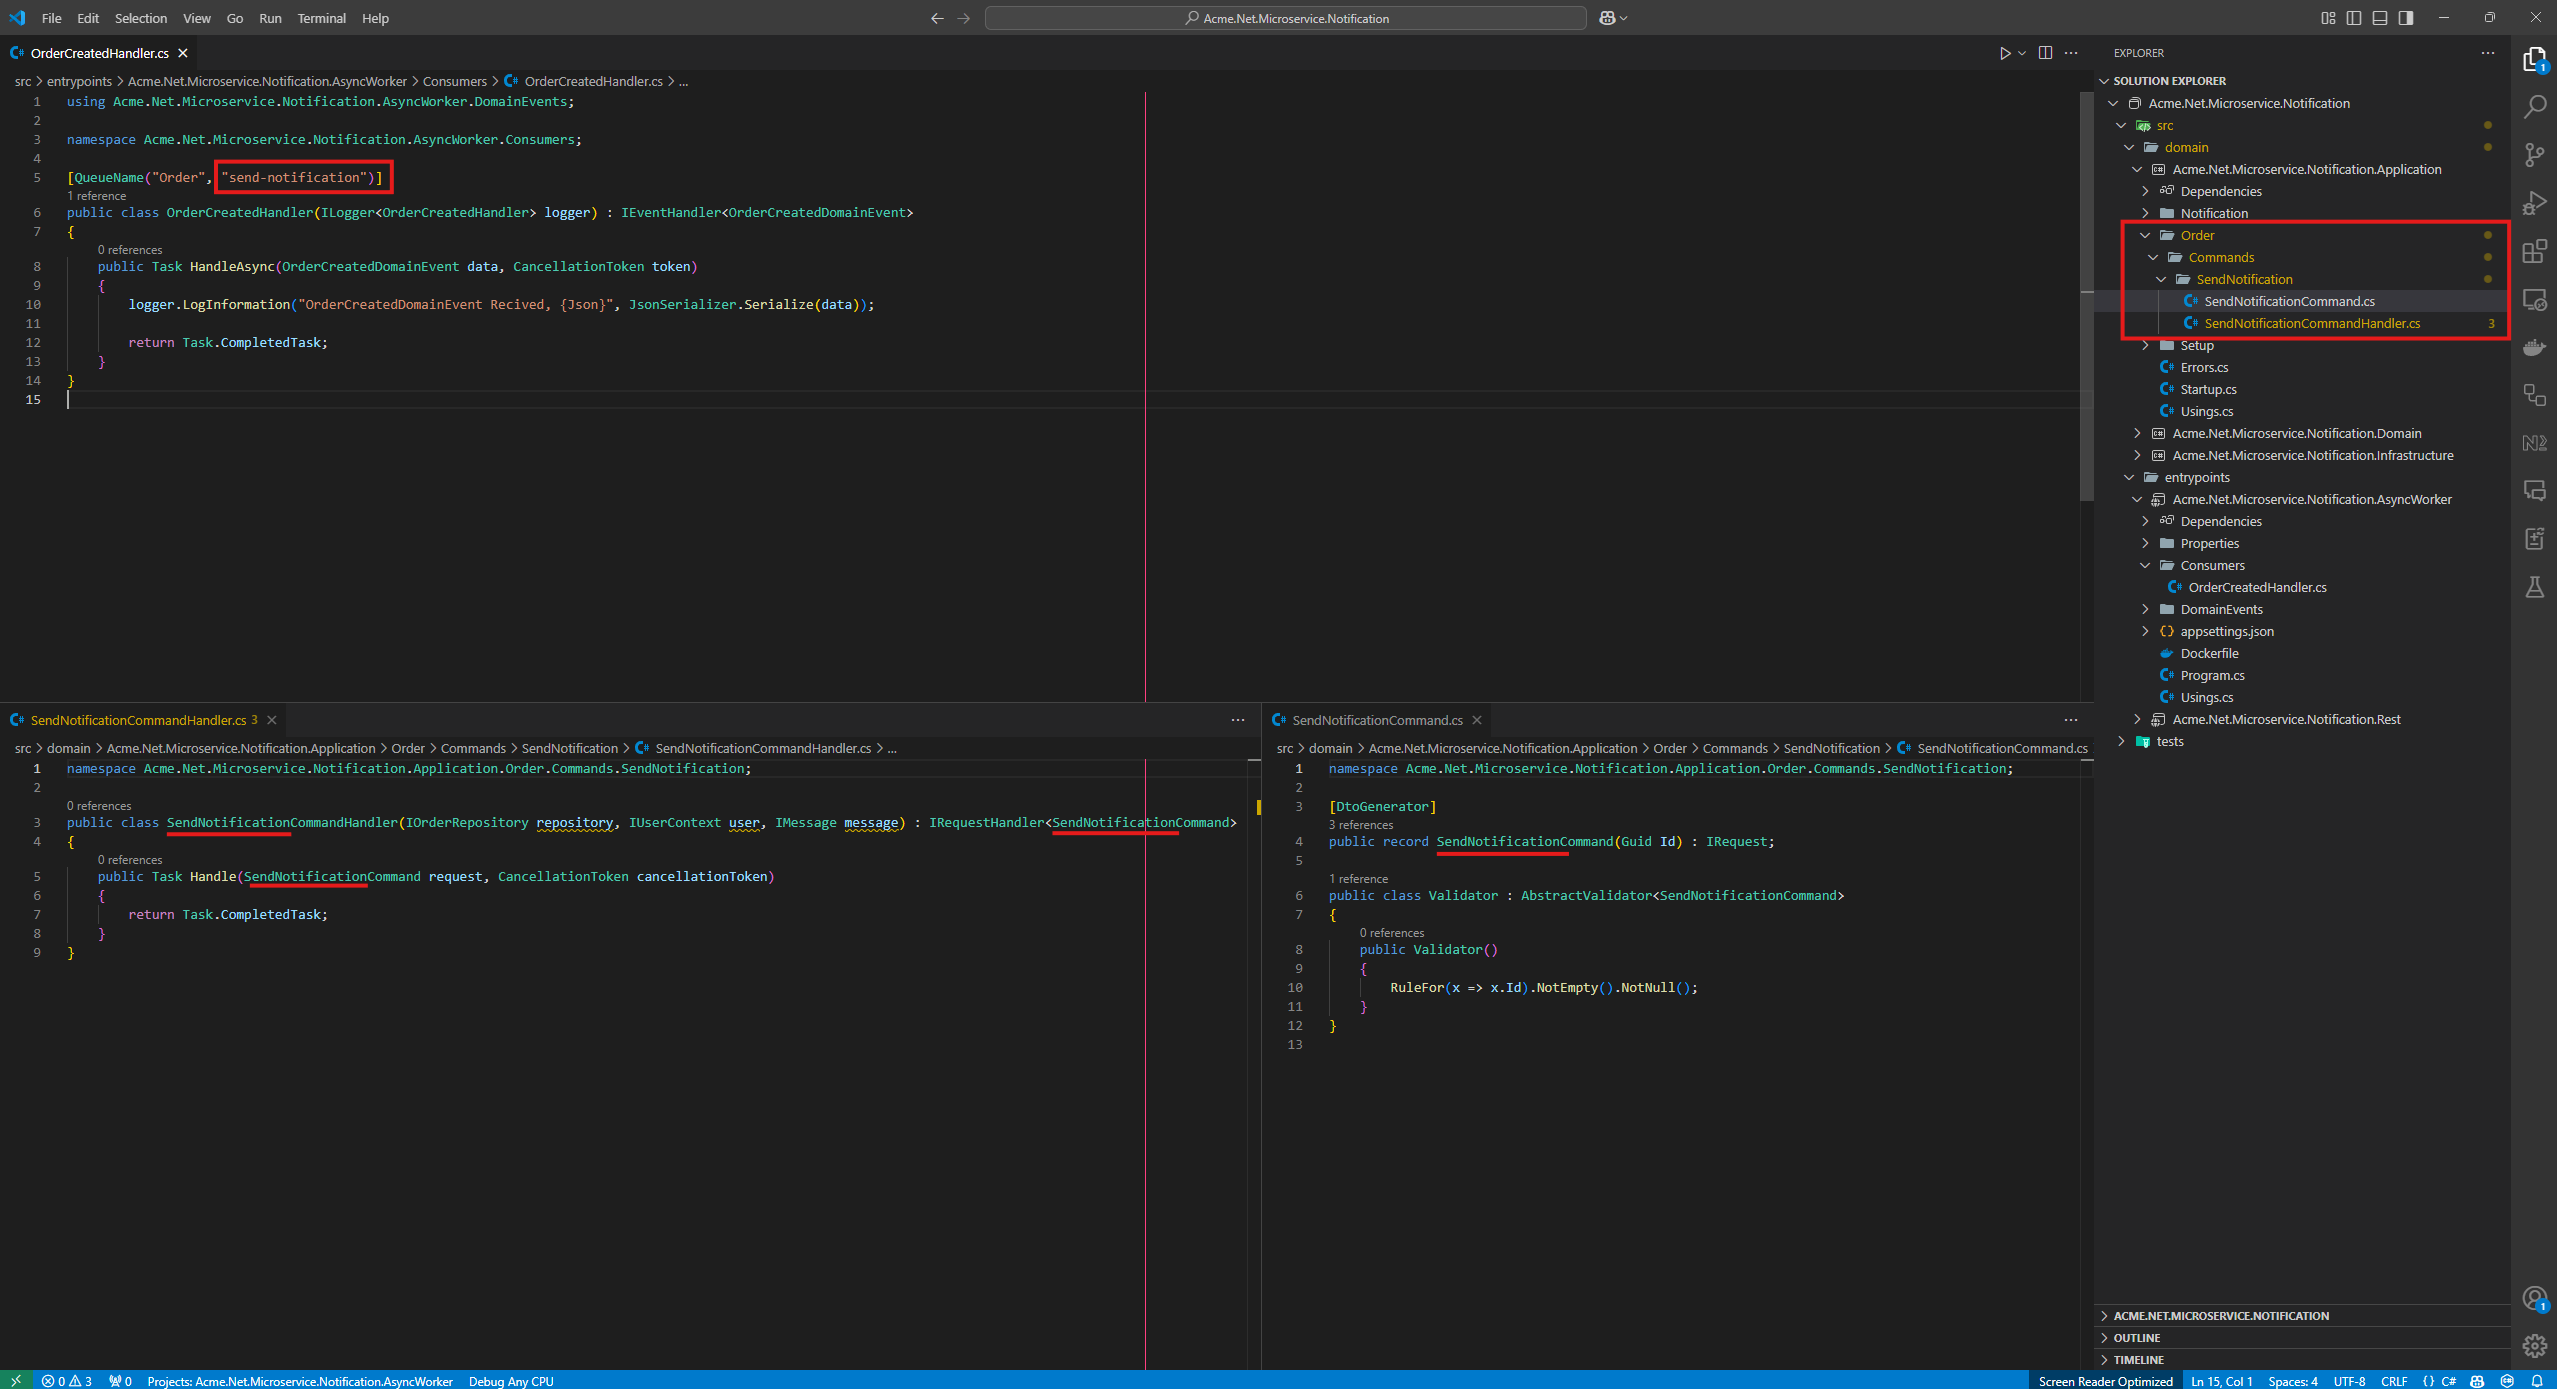
Task: Split the OrderCreatedHandler editor right
Action: point(2045,53)
